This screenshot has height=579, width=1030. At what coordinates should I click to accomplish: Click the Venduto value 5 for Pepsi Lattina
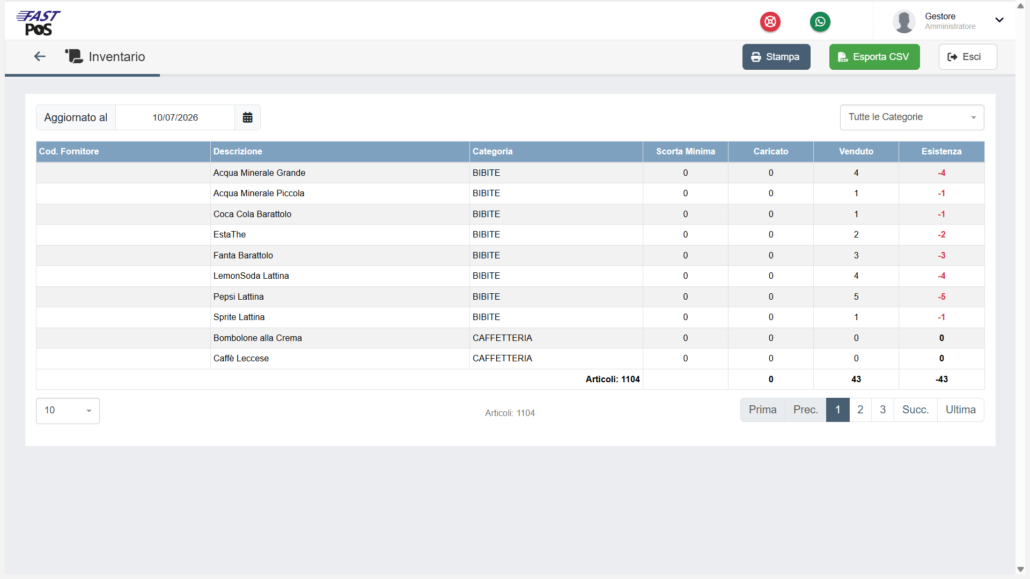pos(856,297)
